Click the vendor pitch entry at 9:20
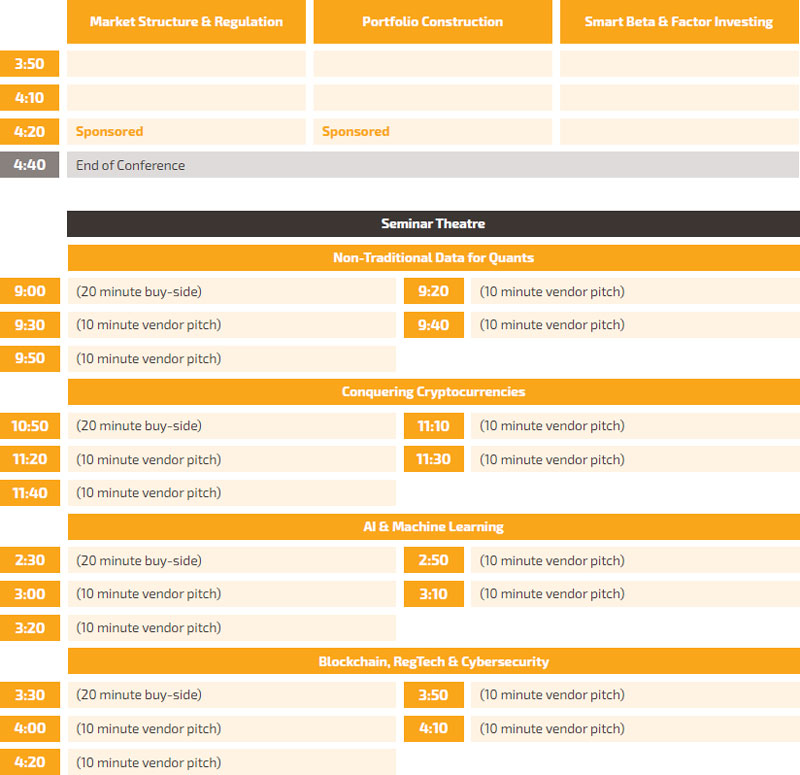800x775 pixels. coord(635,291)
